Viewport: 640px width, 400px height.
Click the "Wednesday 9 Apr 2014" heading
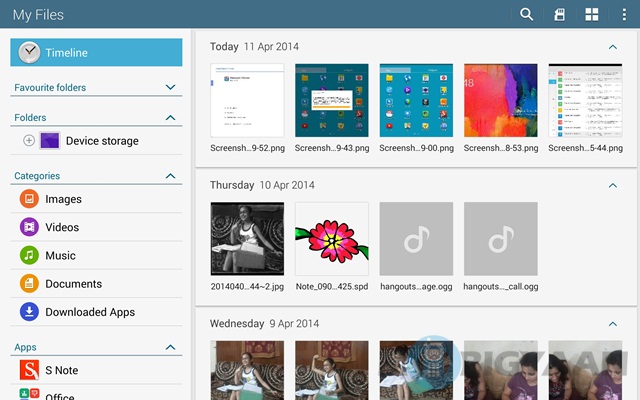264,324
